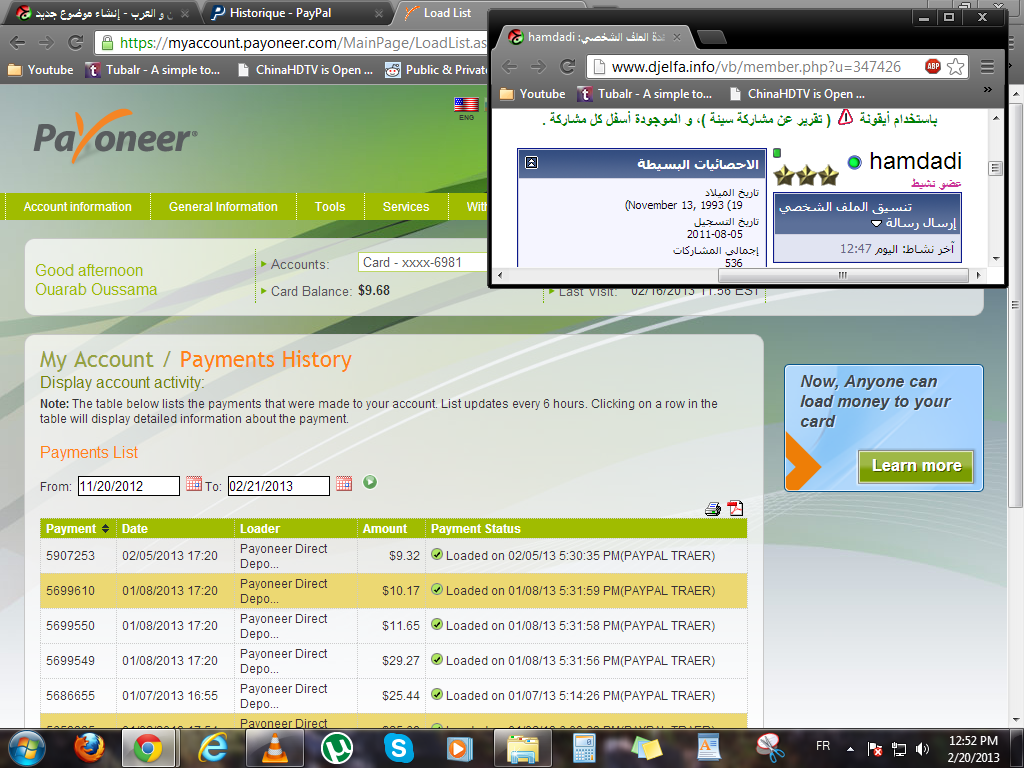Screen dimensions: 1024x768
Task: Go back in the Payoneer browser window
Action: pos(18,42)
